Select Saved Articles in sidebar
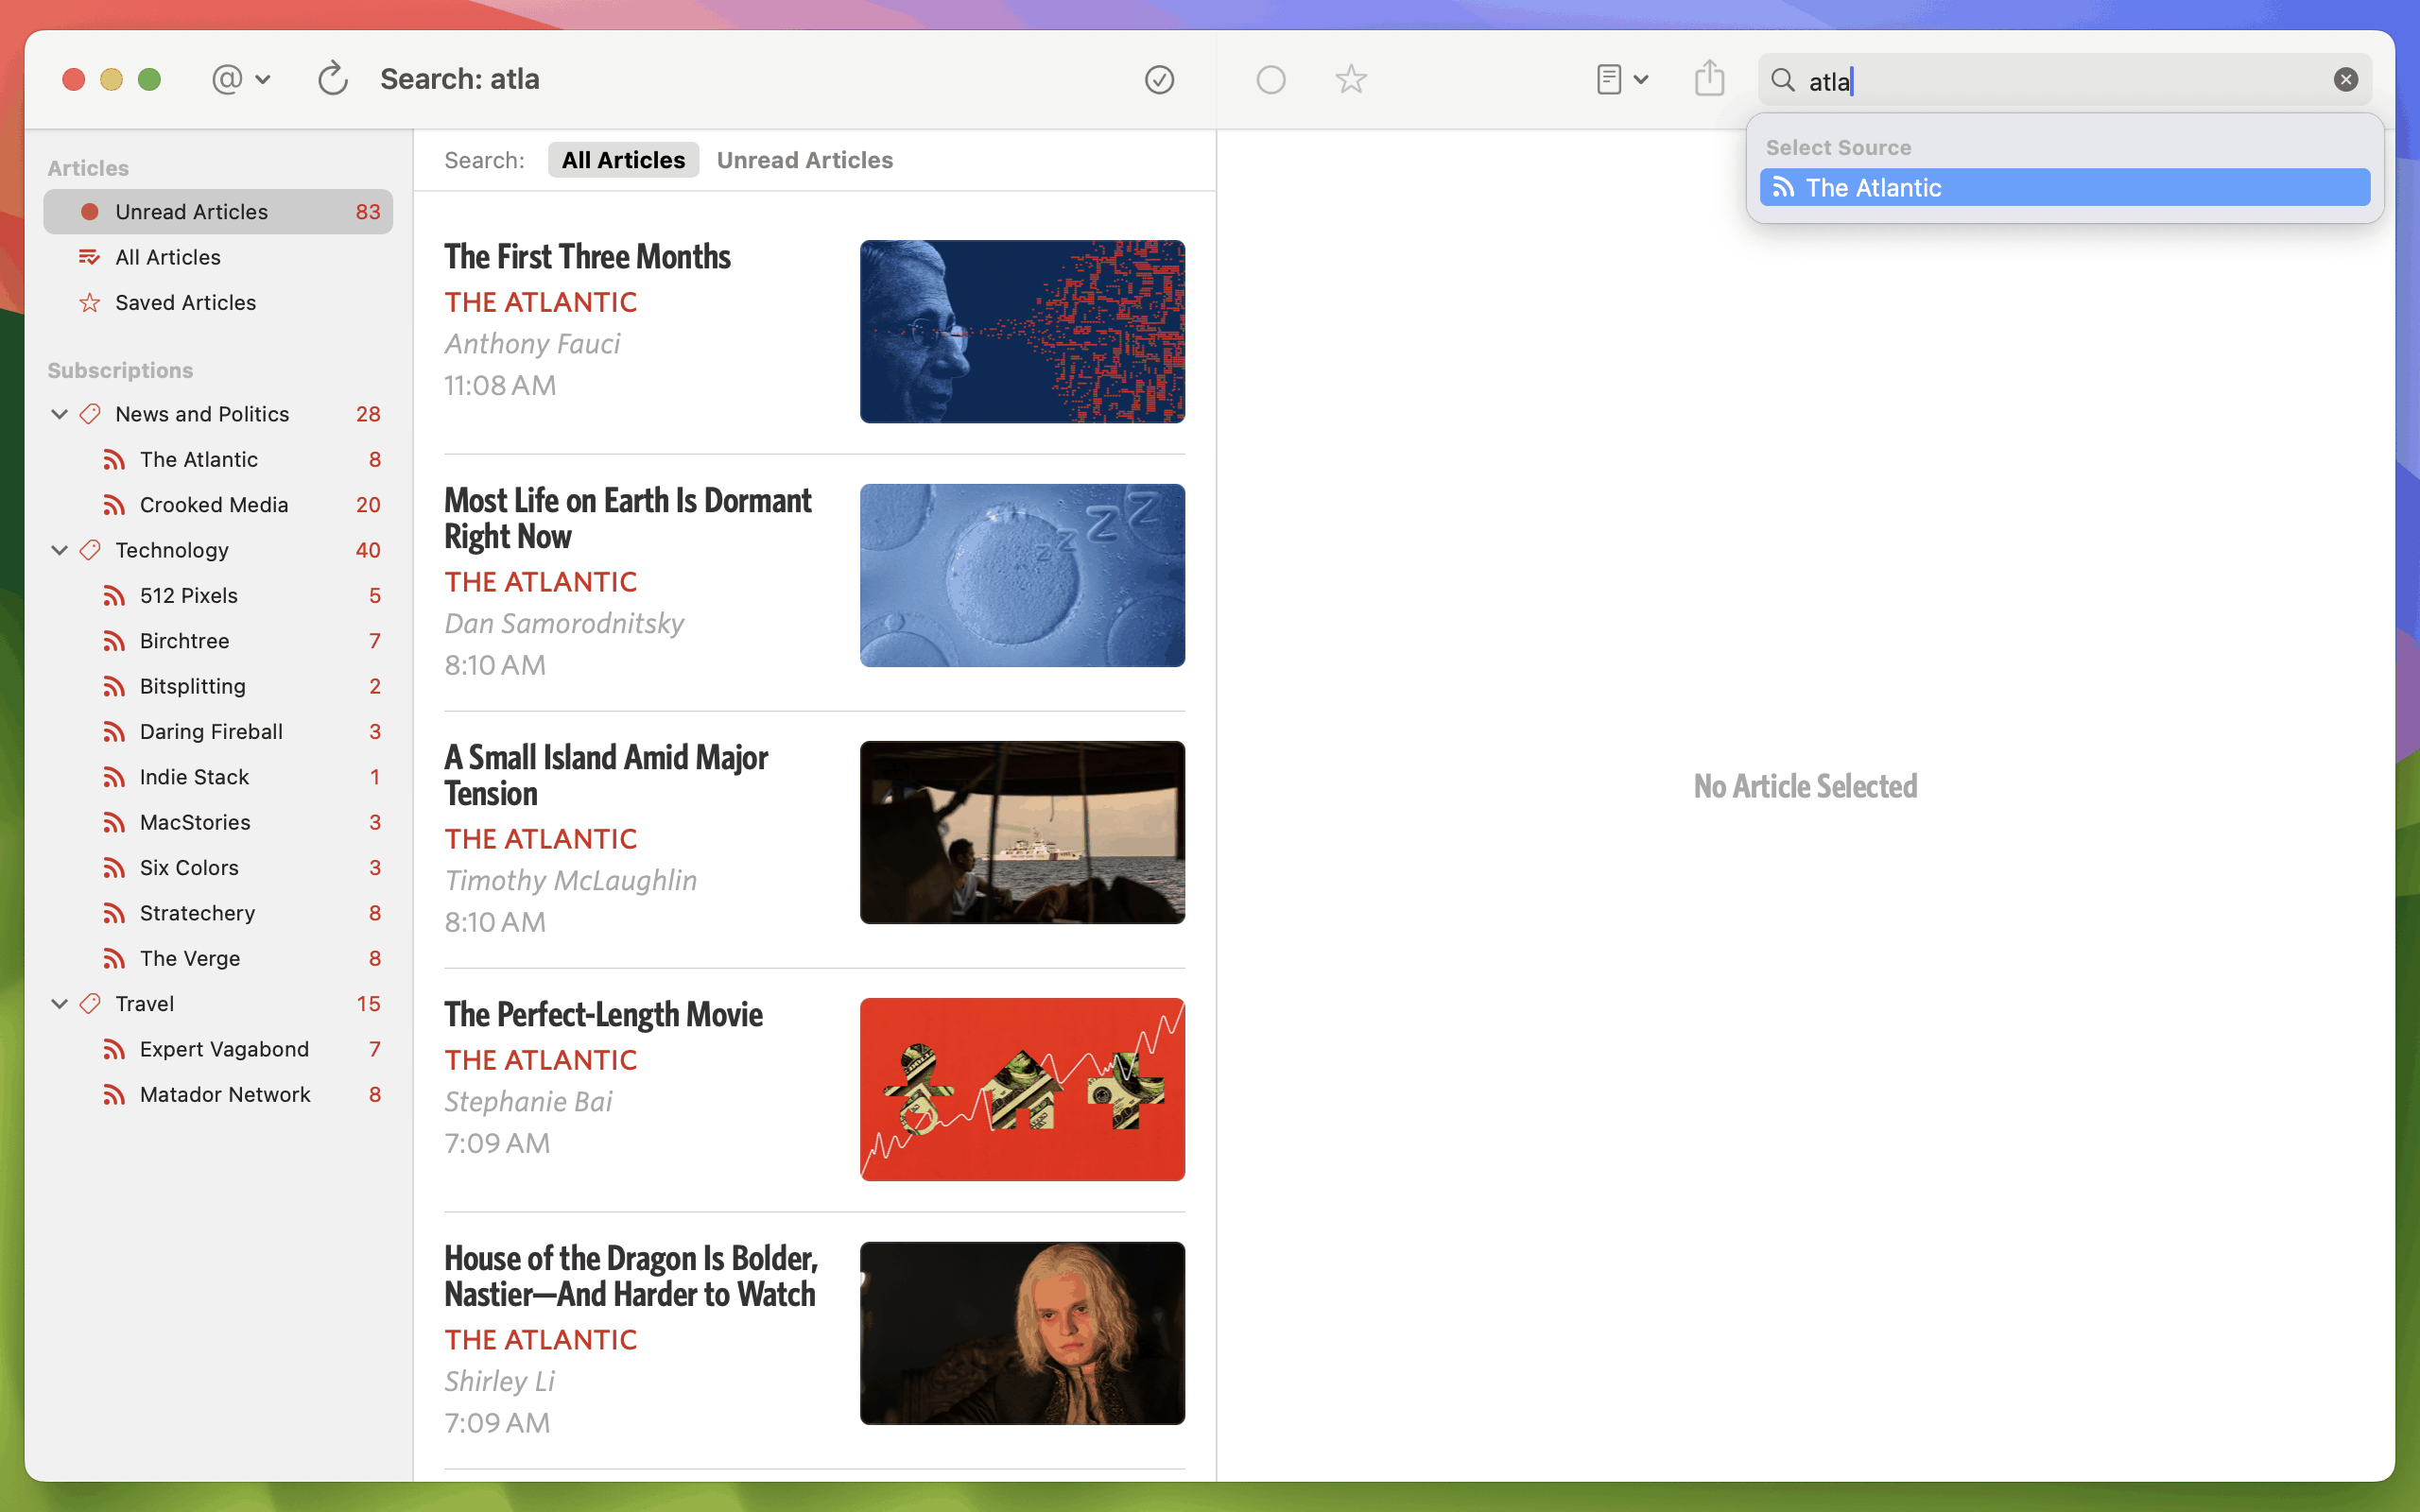The height and width of the screenshot is (1512, 2420). pyautogui.click(x=218, y=302)
